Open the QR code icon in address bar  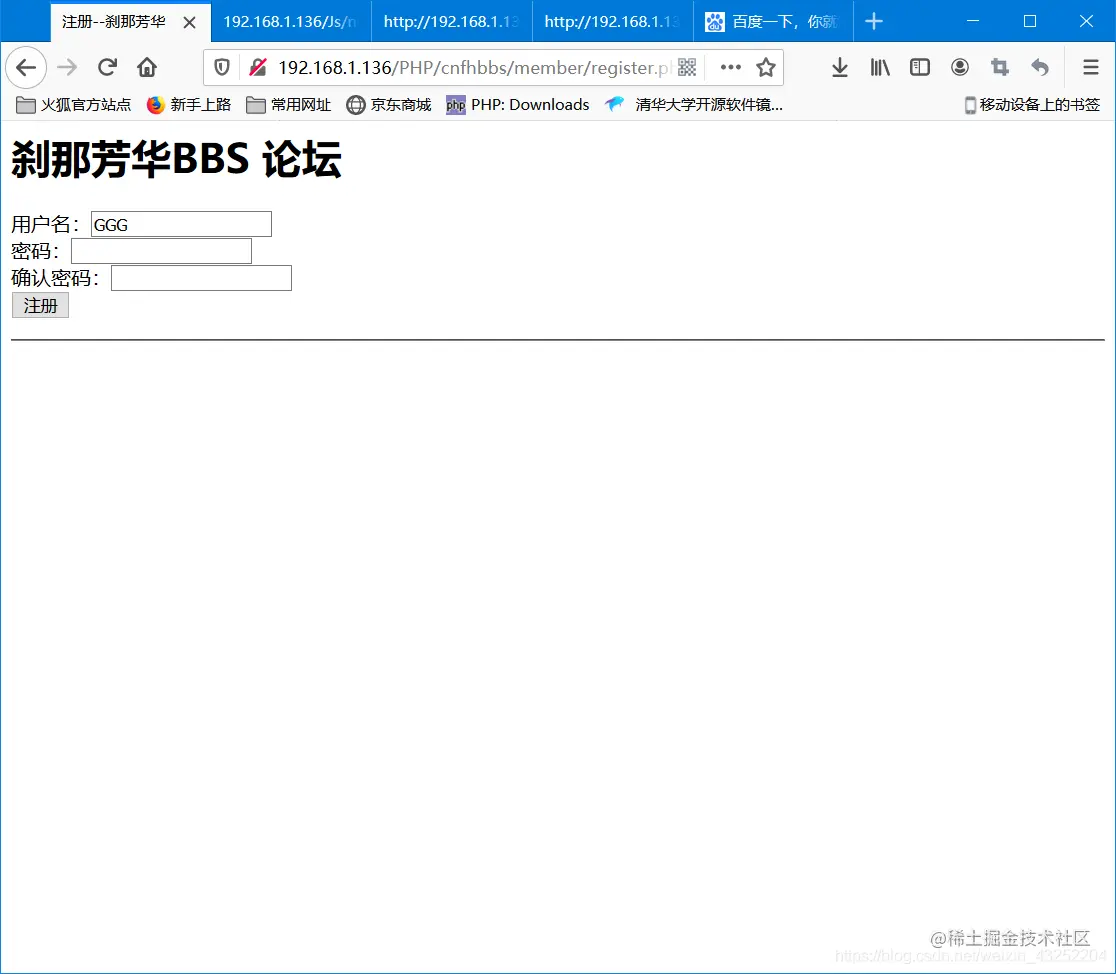[687, 68]
